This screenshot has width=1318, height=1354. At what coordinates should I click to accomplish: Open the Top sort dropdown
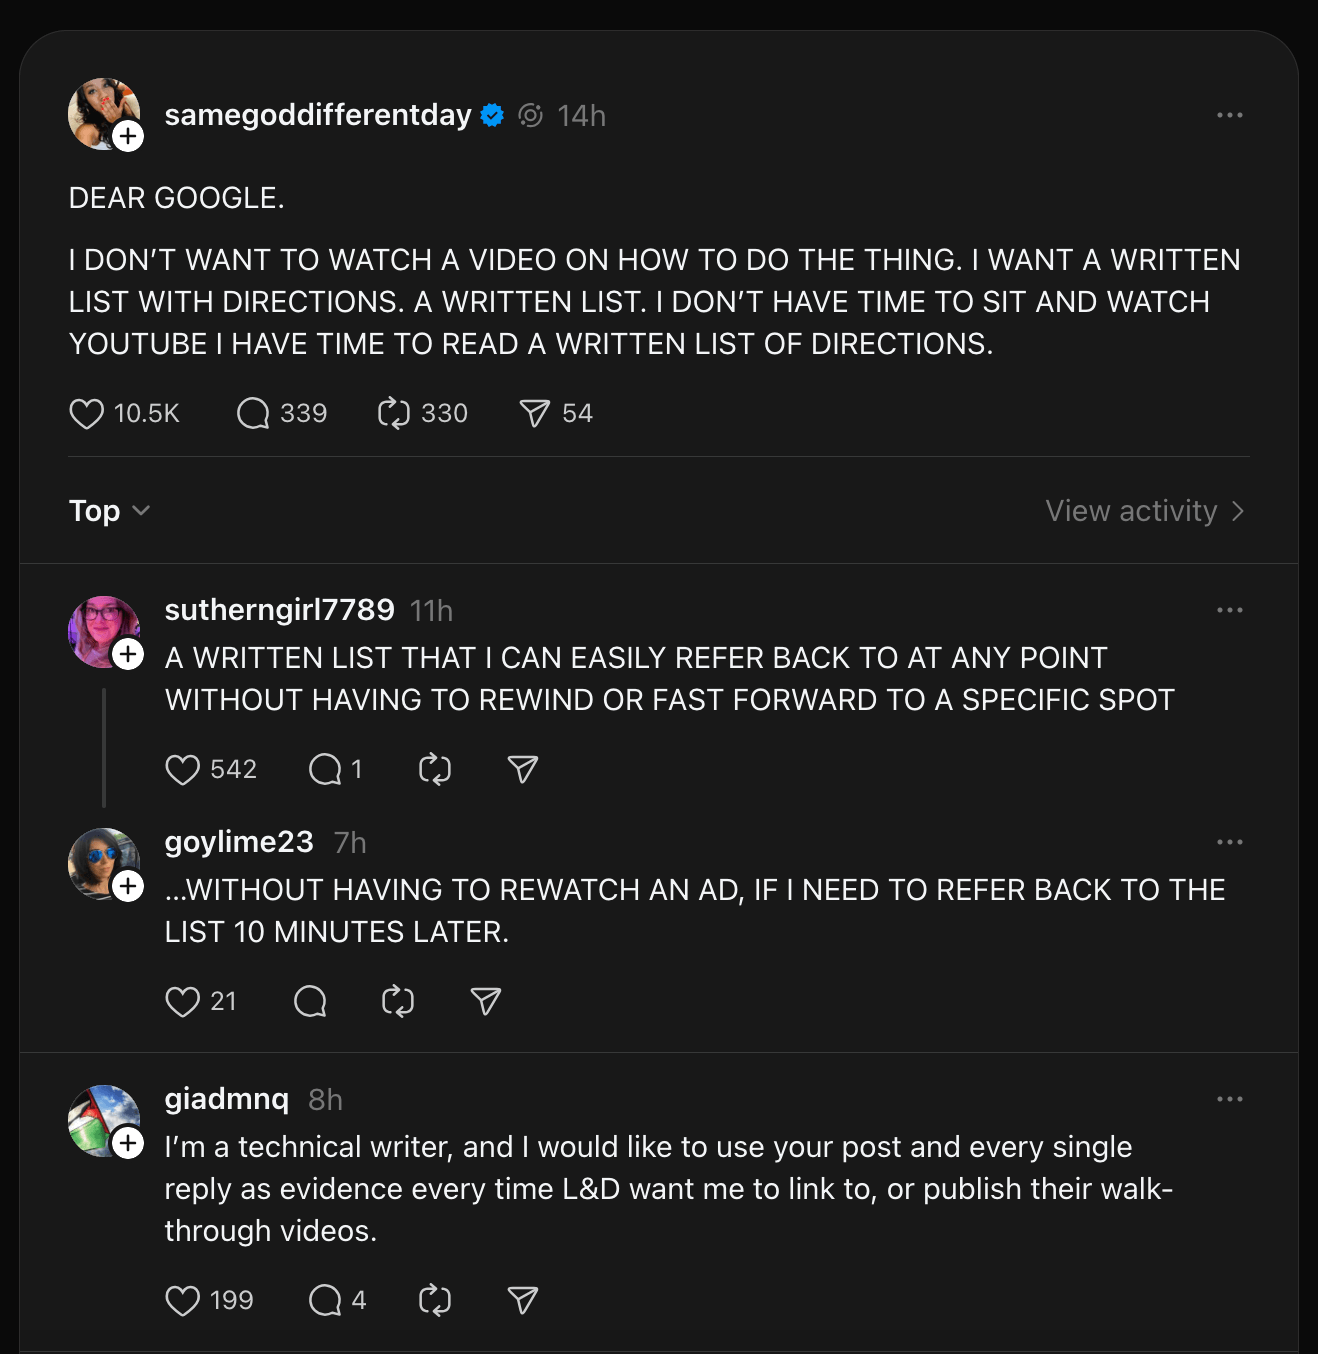click(x=109, y=511)
